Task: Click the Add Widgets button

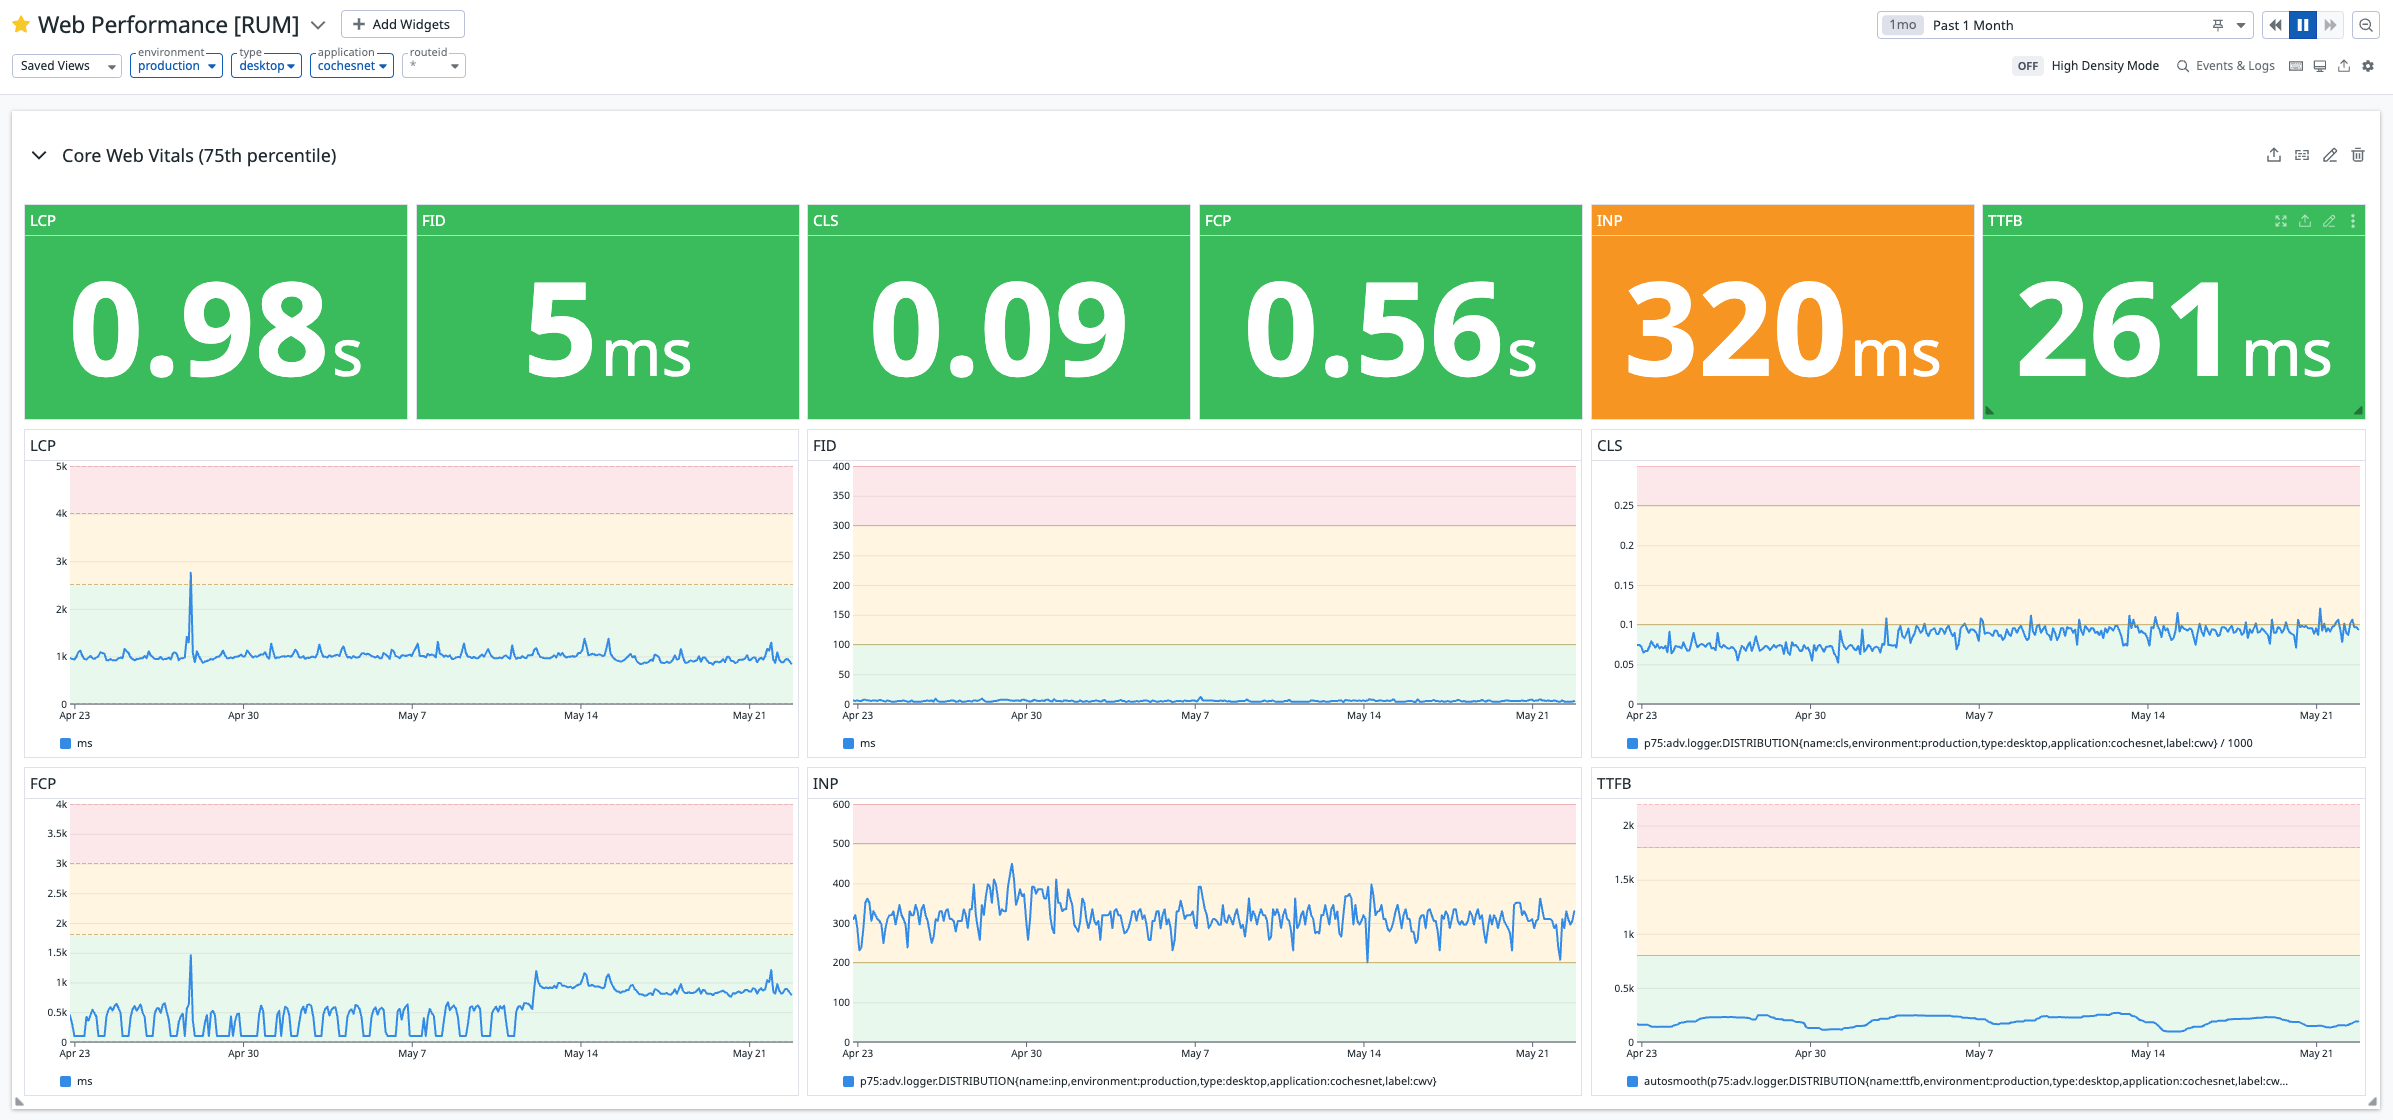Action: click(x=402, y=24)
